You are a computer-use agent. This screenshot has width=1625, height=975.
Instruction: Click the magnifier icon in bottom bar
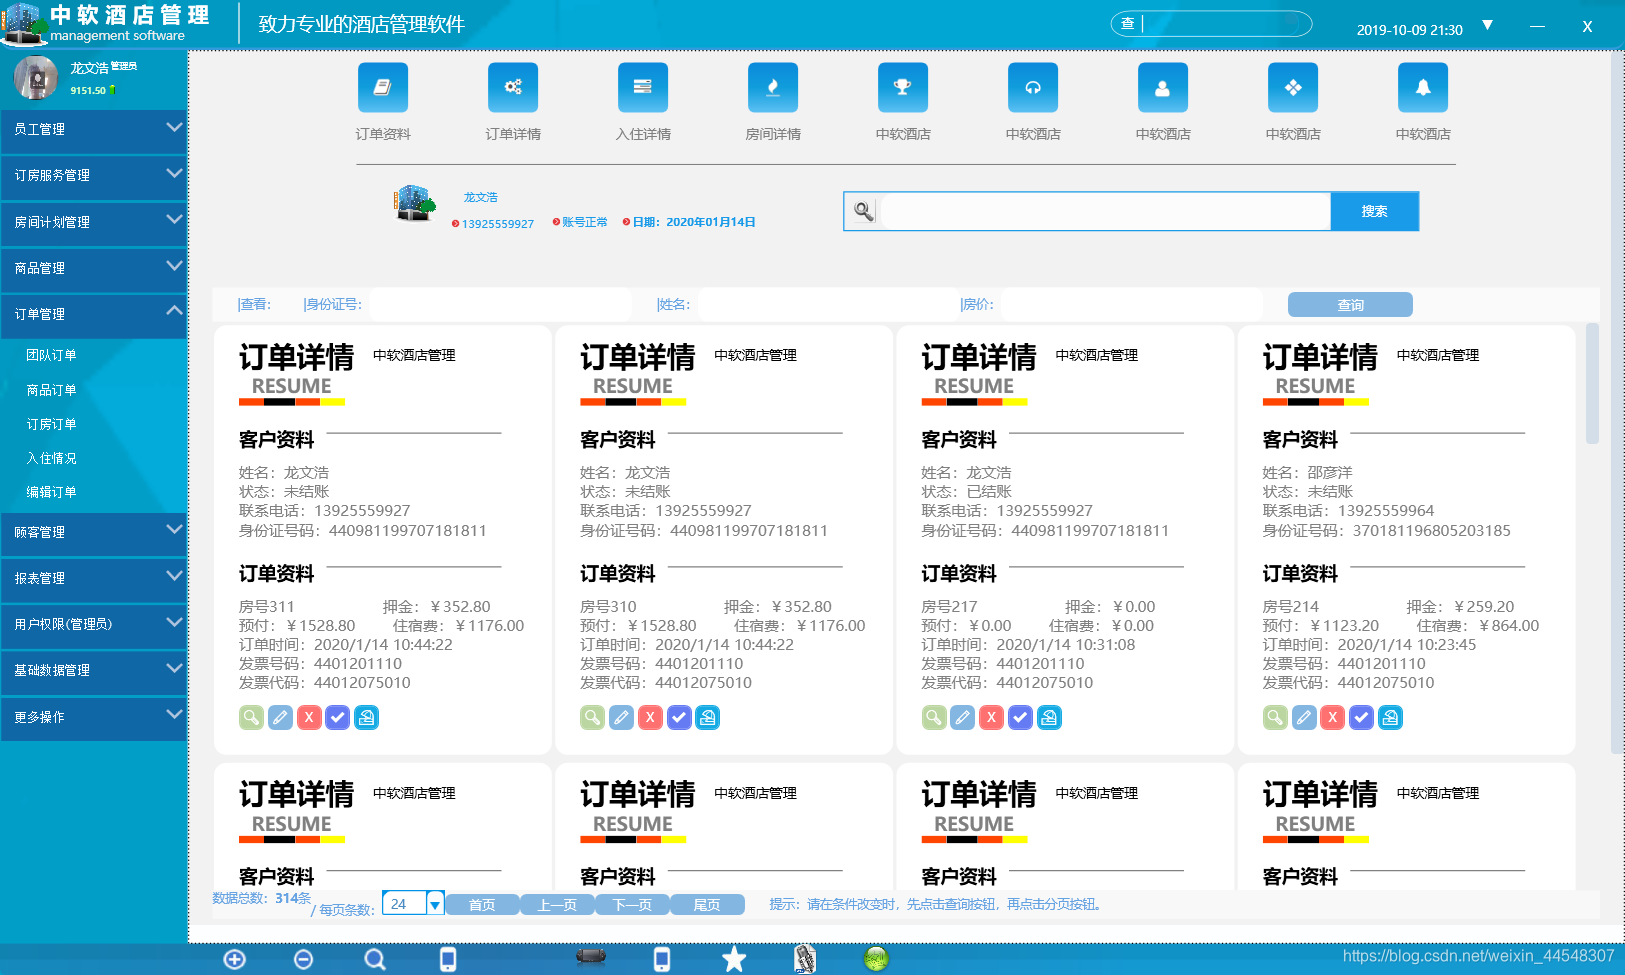(375, 959)
